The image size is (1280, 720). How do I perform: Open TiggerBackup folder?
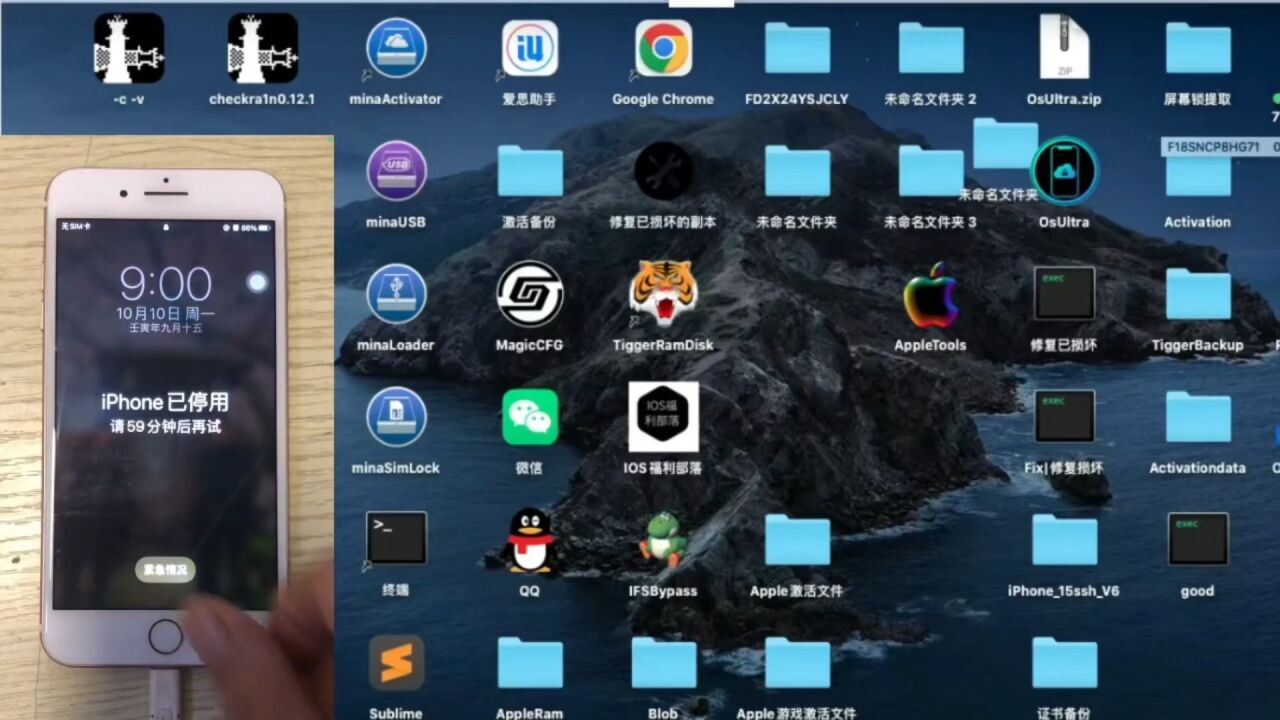pyautogui.click(x=1198, y=294)
